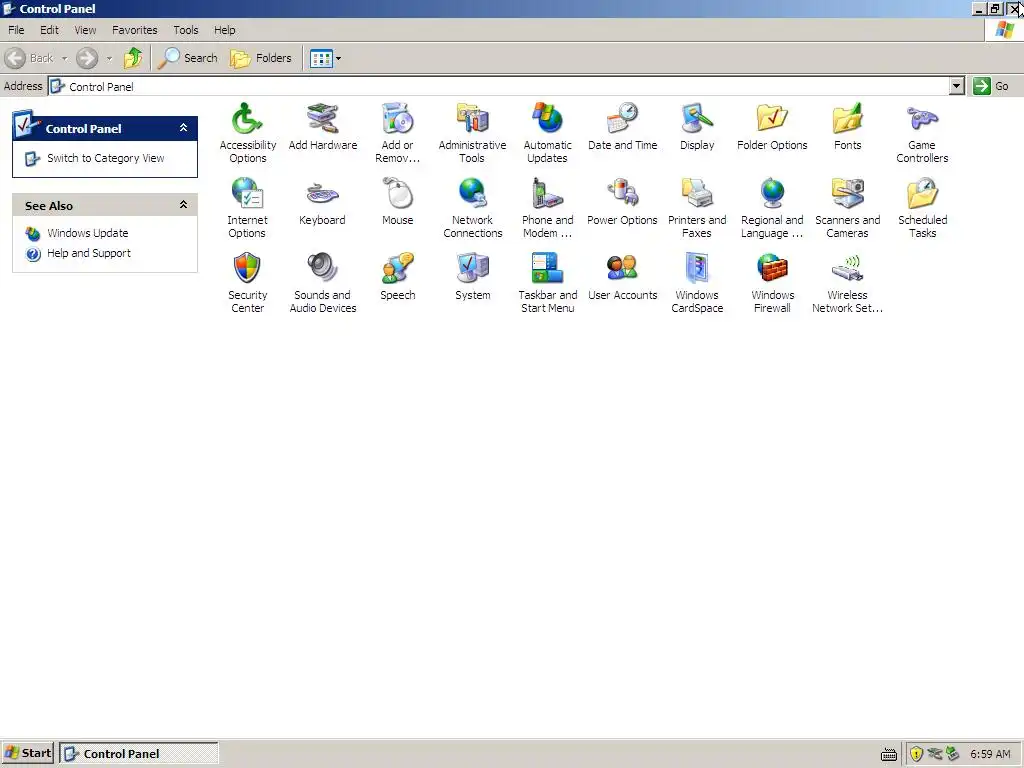The image size is (1024, 768).
Task: Click the Go button
Action: [991, 86]
